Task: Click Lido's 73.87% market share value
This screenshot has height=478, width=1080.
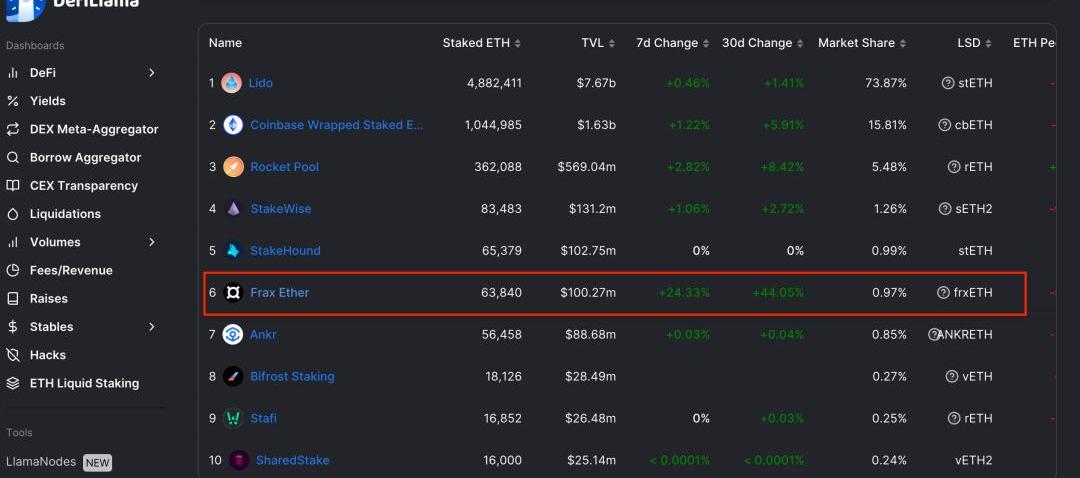Action: coord(886,83)
